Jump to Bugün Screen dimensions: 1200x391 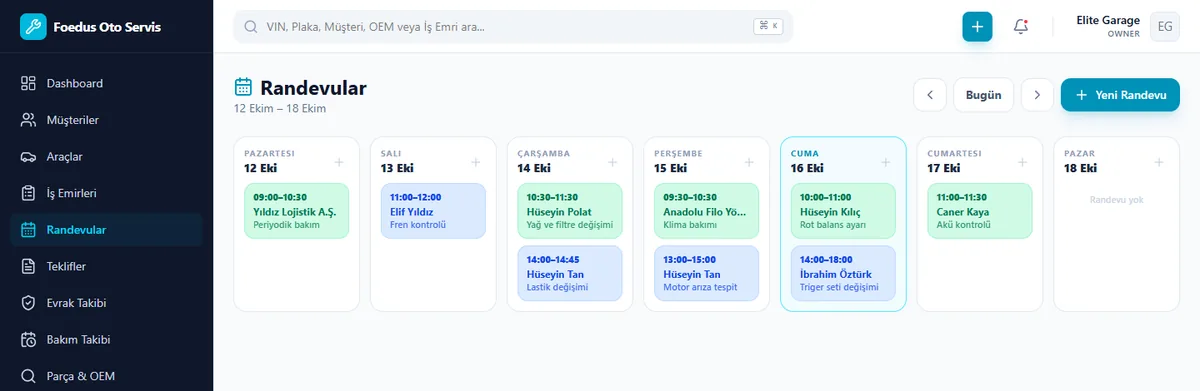point(983,95)
